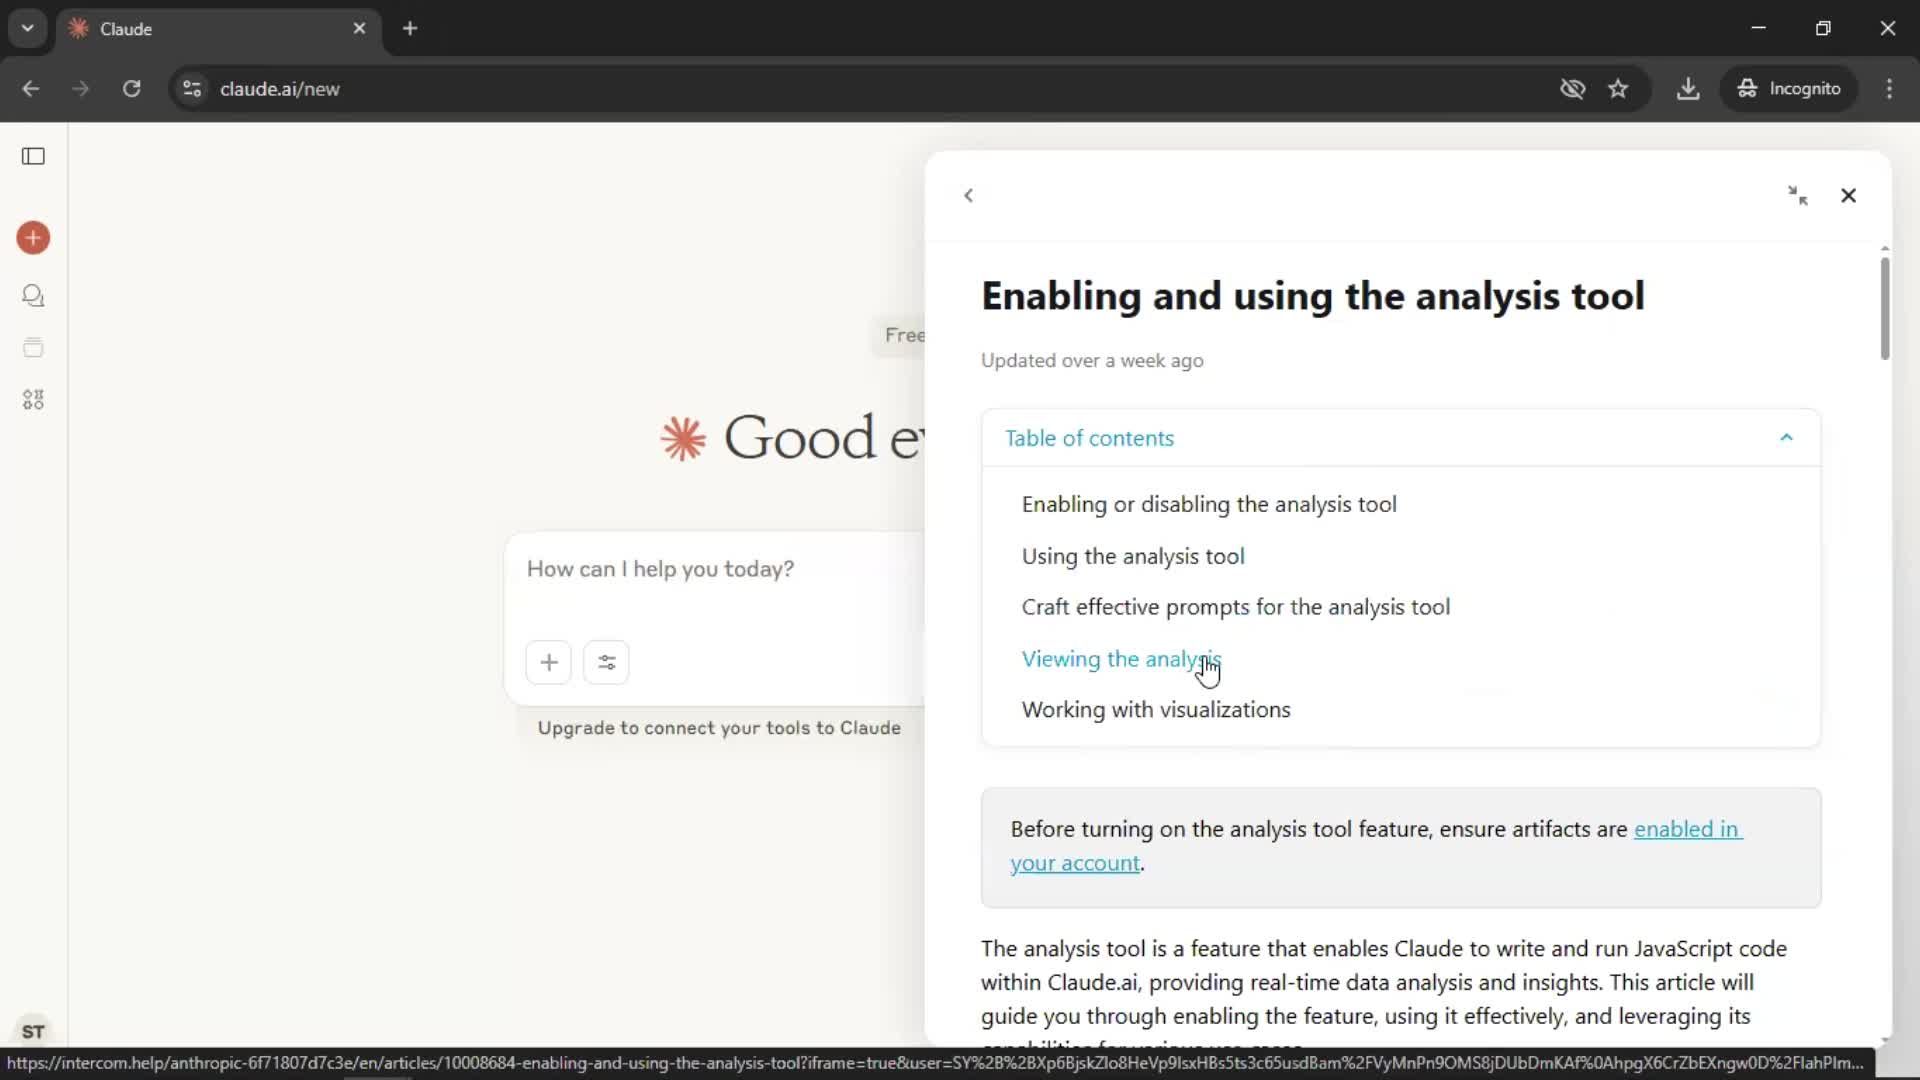Screen dimensions: 1920x1080
Task: Open the ST user profile avatar
Action: tap(33, 1031)
